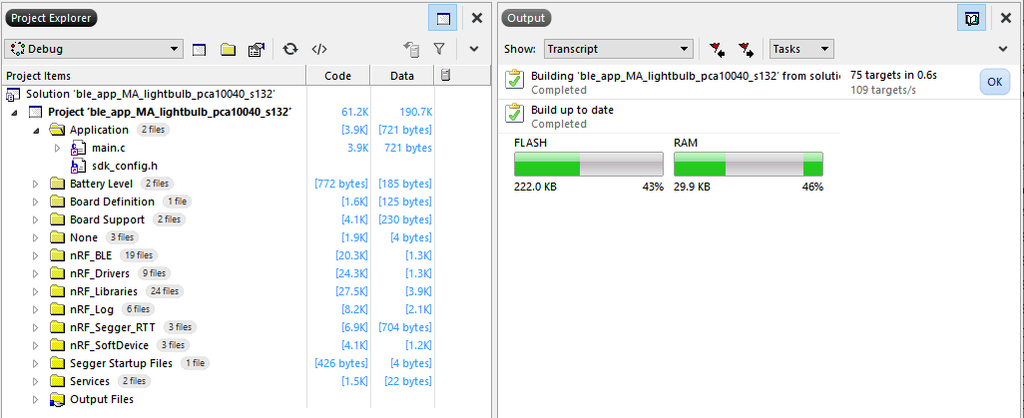Jump to next error marker in Output
1024x418 pixels.
coord(746,48)
